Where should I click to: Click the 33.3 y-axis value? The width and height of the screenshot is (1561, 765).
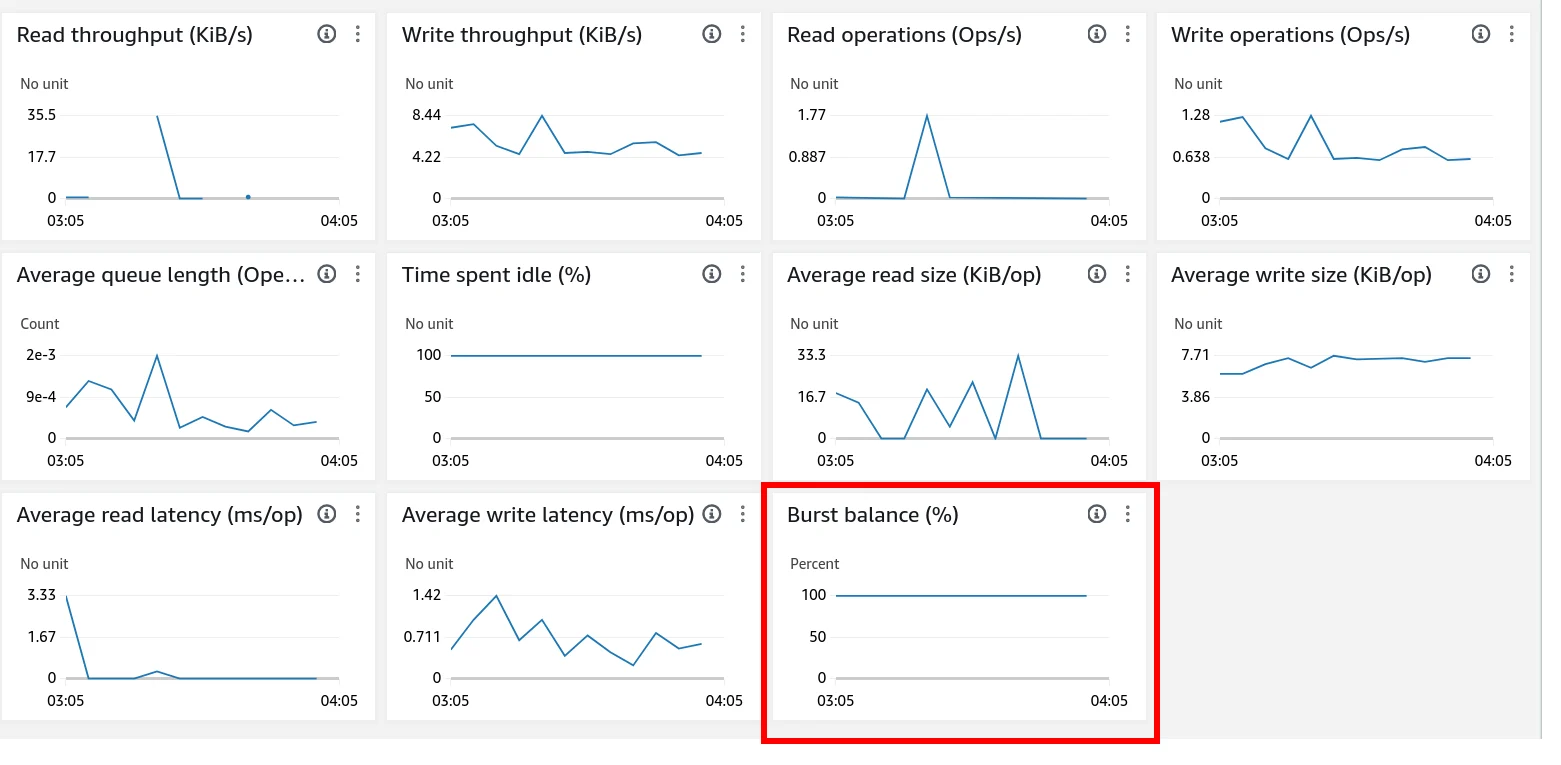pyautogui.click(x=810, y=355)
